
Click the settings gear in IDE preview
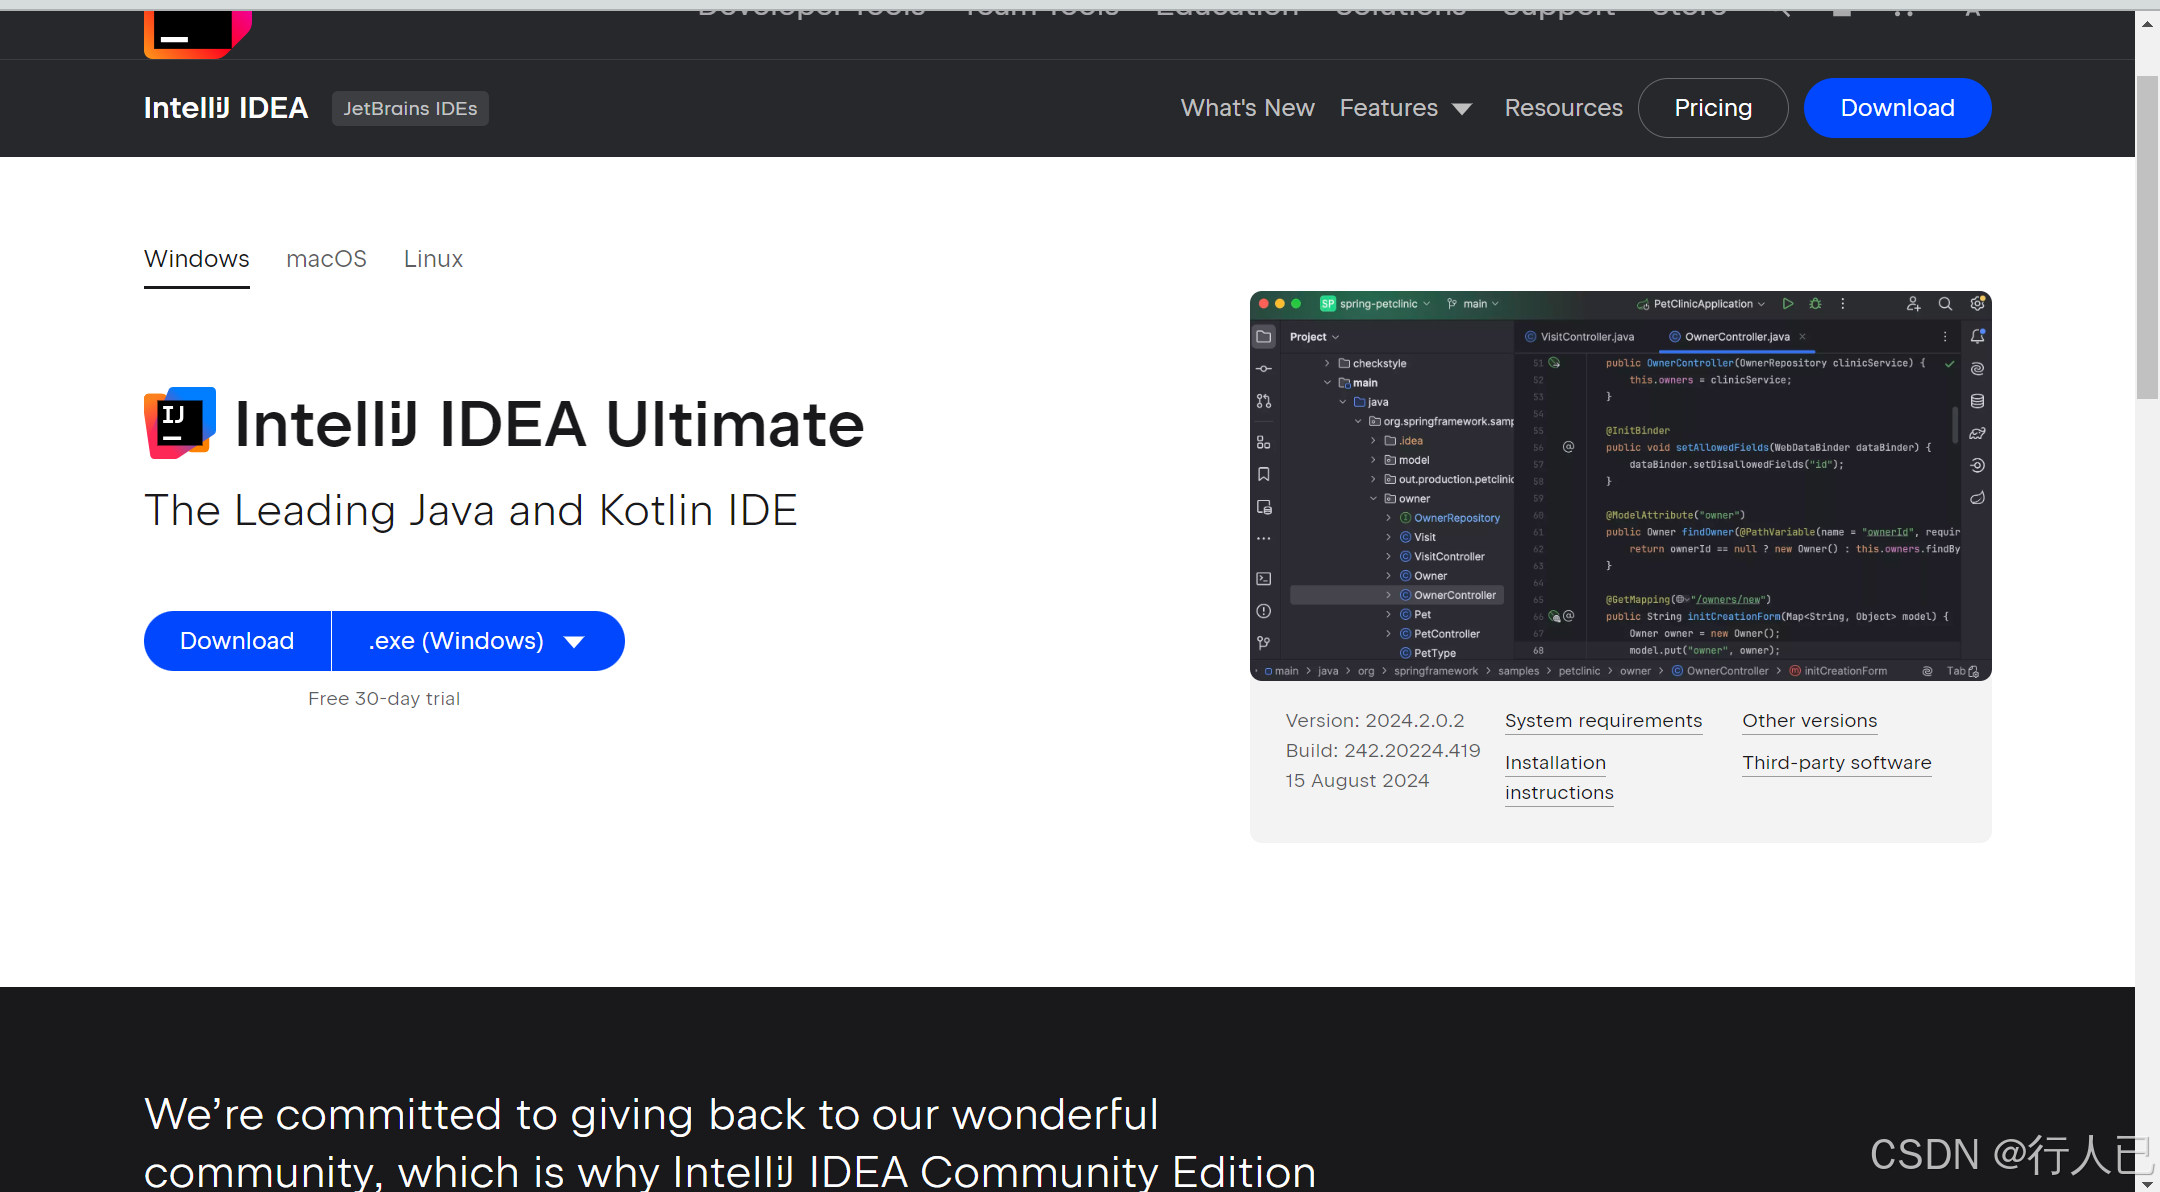tap(1977, 304)
